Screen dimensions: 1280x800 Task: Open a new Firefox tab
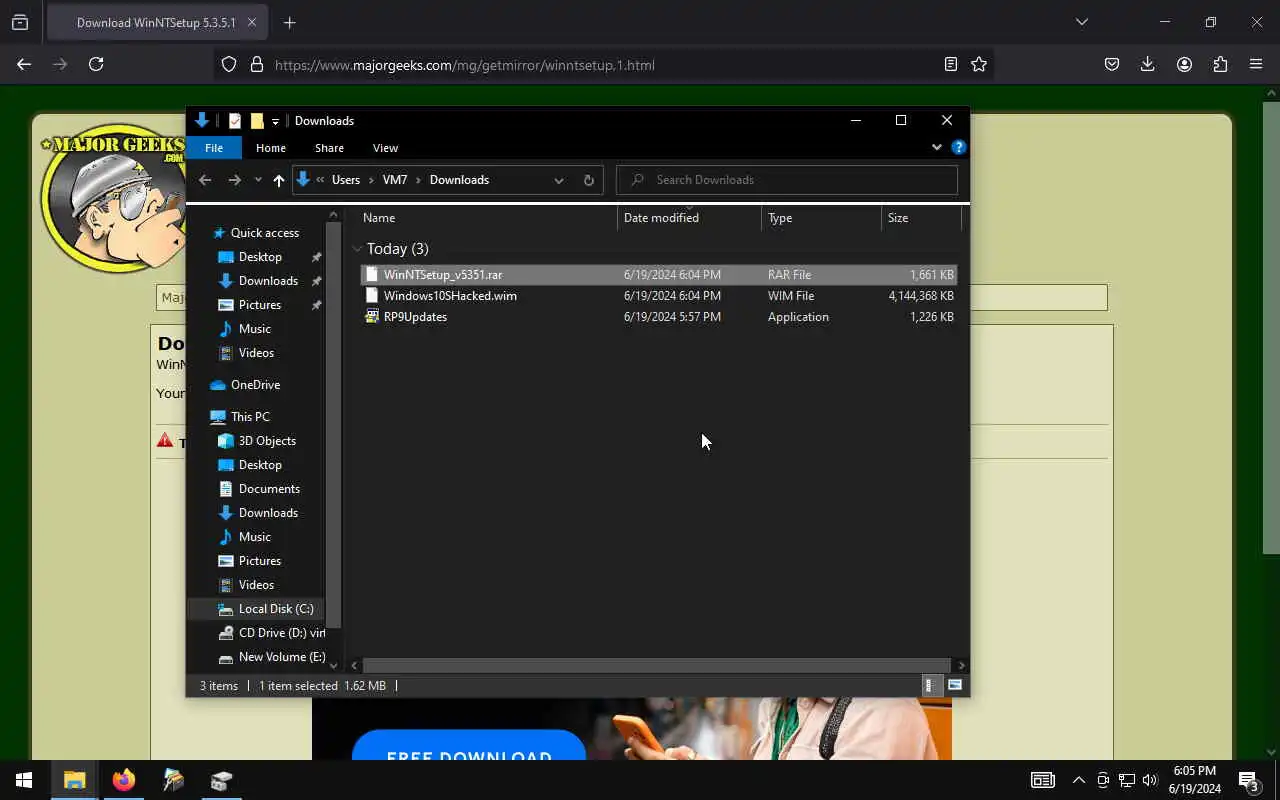pyautogui.click(x=289, y=22)
